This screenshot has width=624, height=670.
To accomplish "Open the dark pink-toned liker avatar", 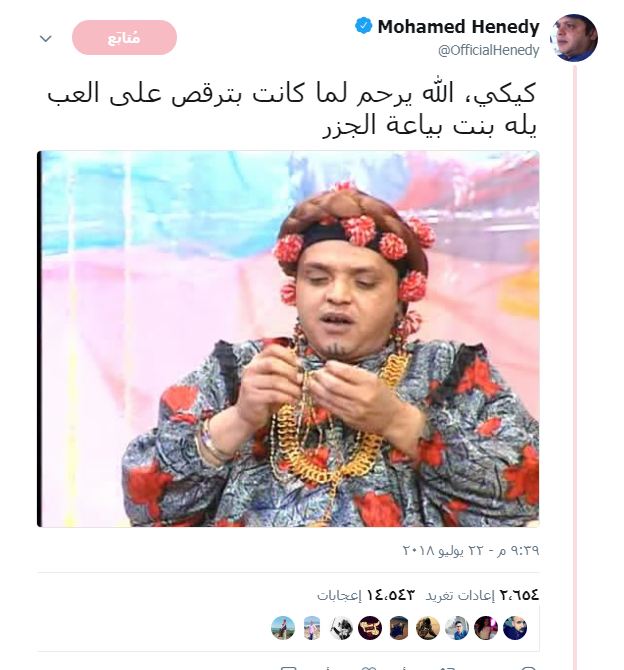I will pyautogui.click(x=486, y=628).
